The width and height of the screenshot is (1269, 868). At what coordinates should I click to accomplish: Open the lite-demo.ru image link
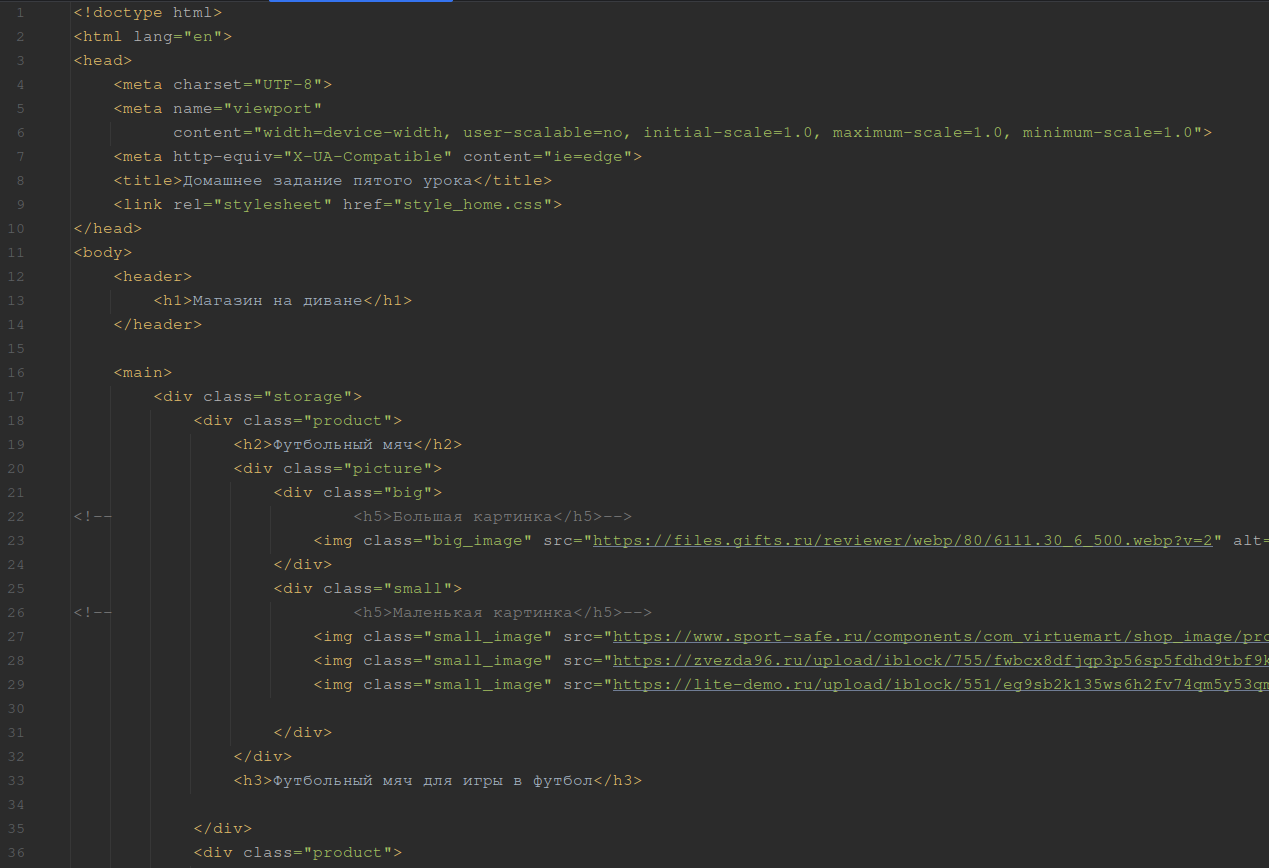[940, 685]
